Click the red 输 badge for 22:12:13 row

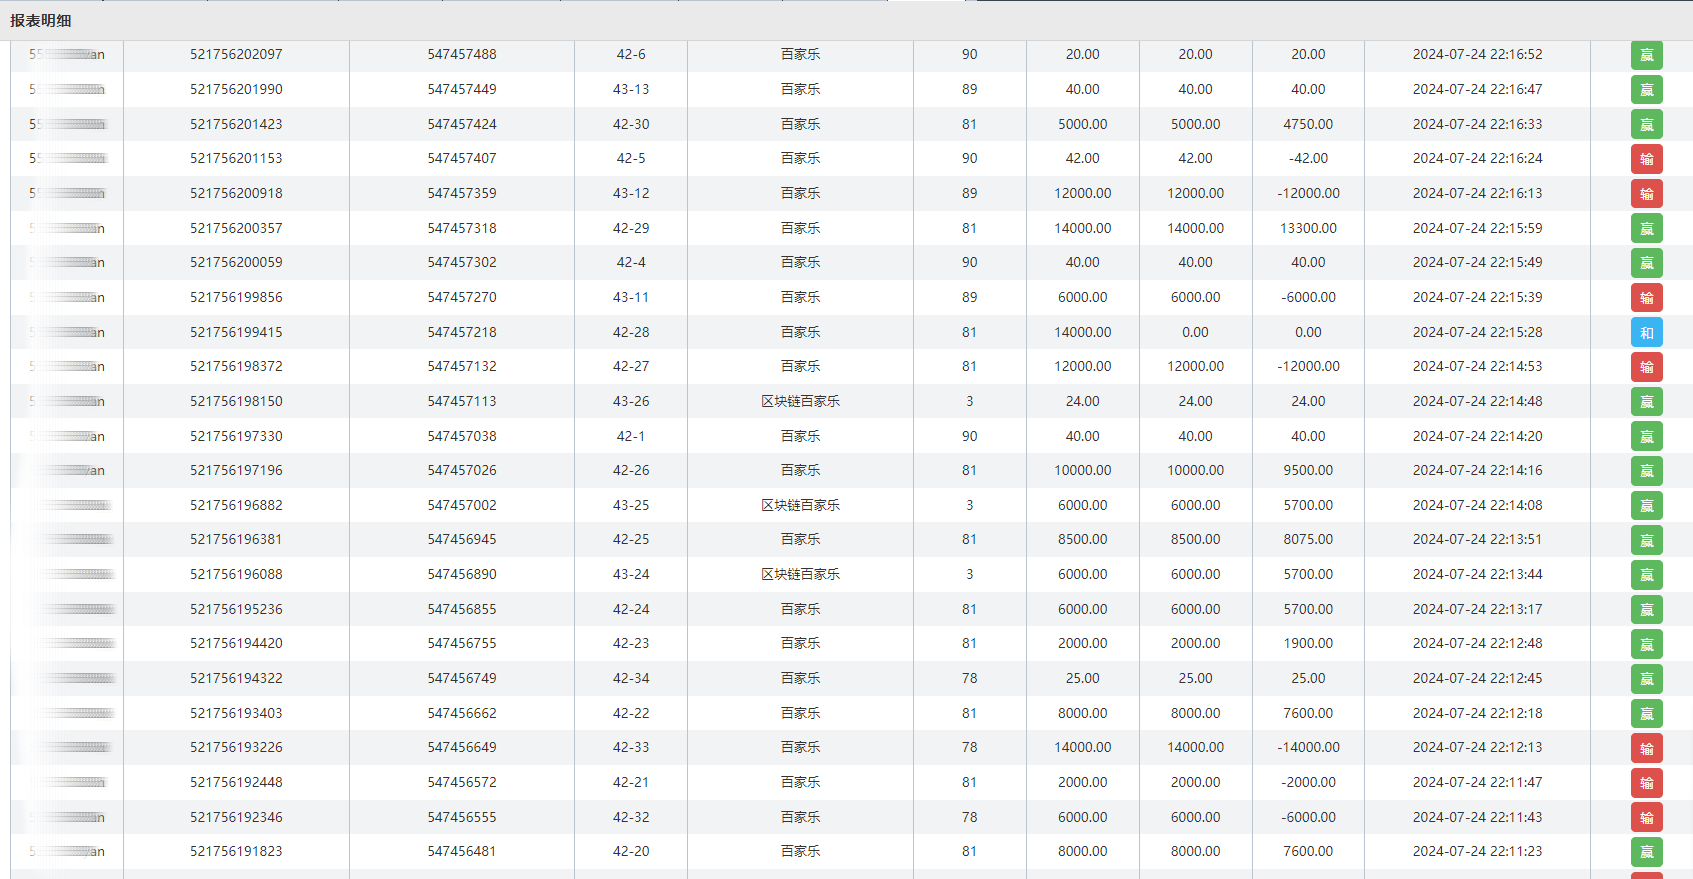[x=1646, y=748]
